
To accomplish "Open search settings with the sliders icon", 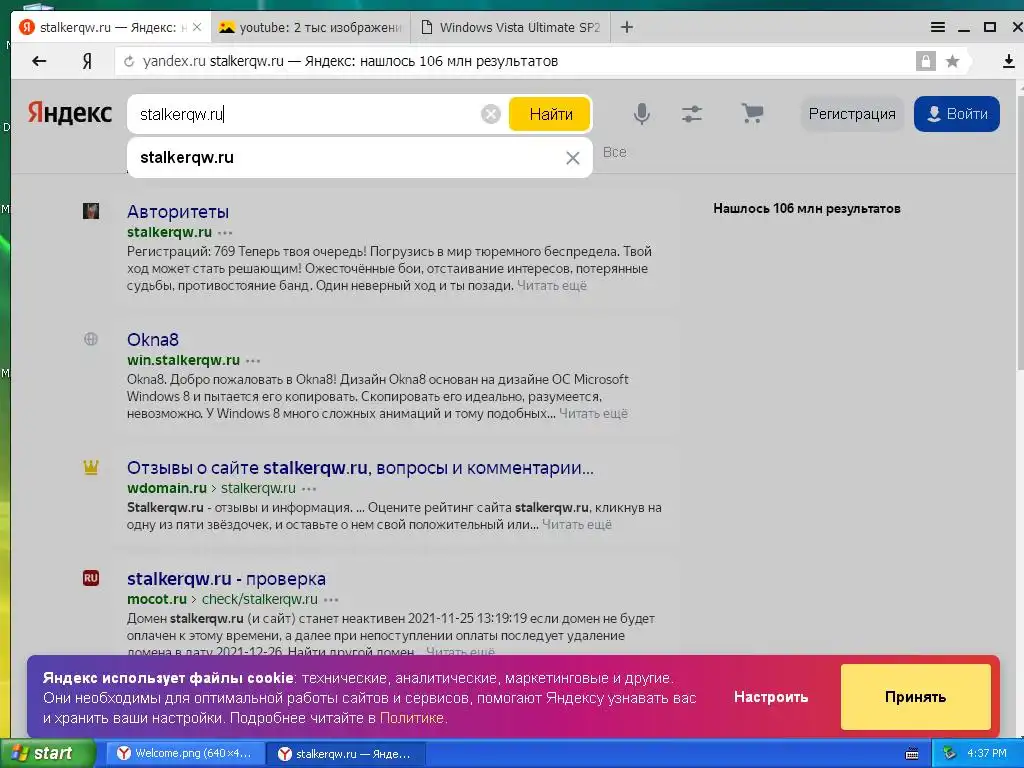I will pos(692,114).
